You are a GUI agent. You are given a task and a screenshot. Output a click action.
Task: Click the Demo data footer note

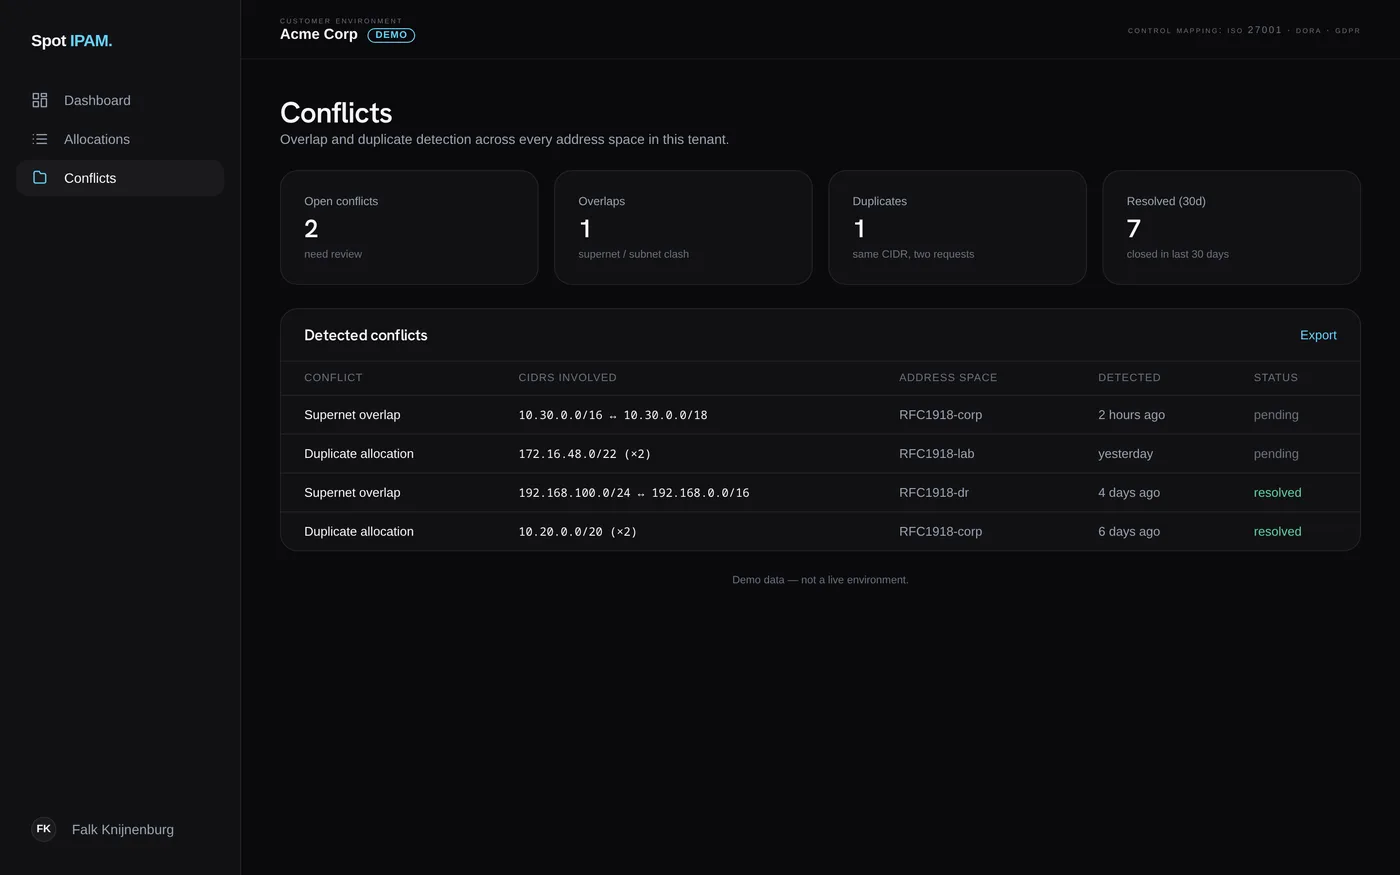click(x=820, y=580)
